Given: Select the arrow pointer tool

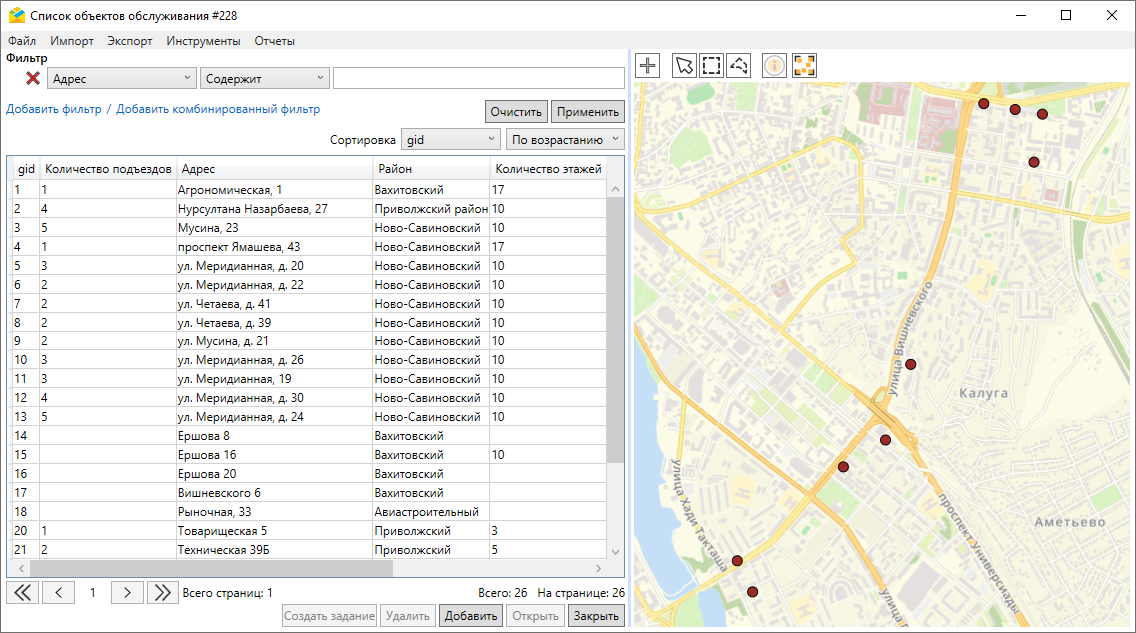Looking at the screenshot, I should [x=684, y=66].
